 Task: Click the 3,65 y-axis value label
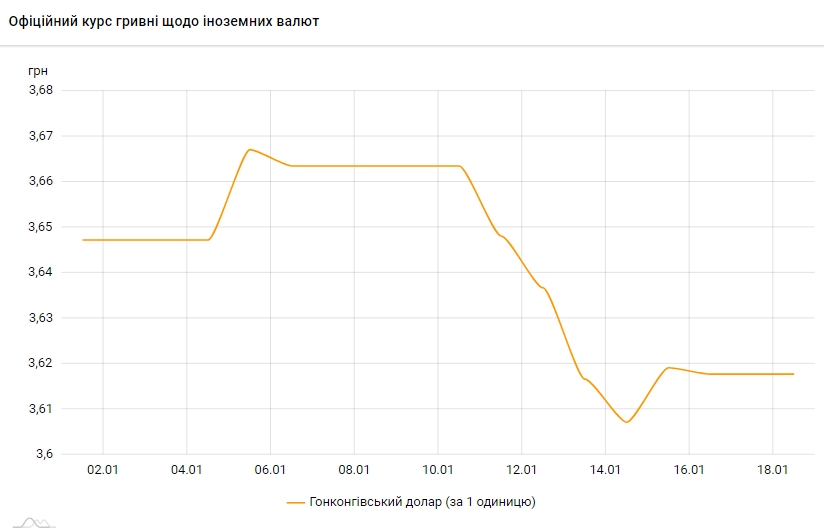pos(40,227)
